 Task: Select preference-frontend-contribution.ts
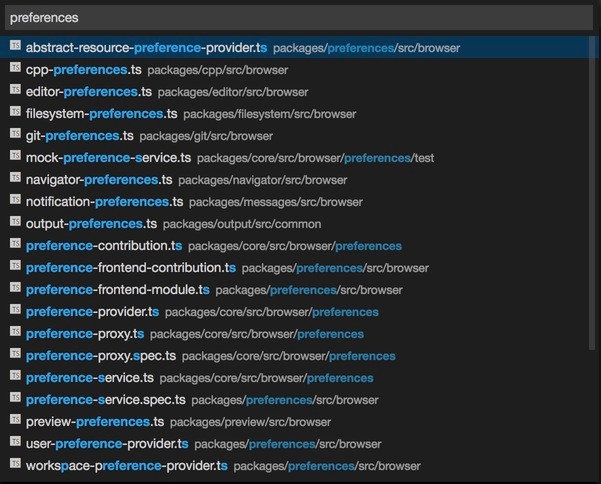tap(131, 267)
